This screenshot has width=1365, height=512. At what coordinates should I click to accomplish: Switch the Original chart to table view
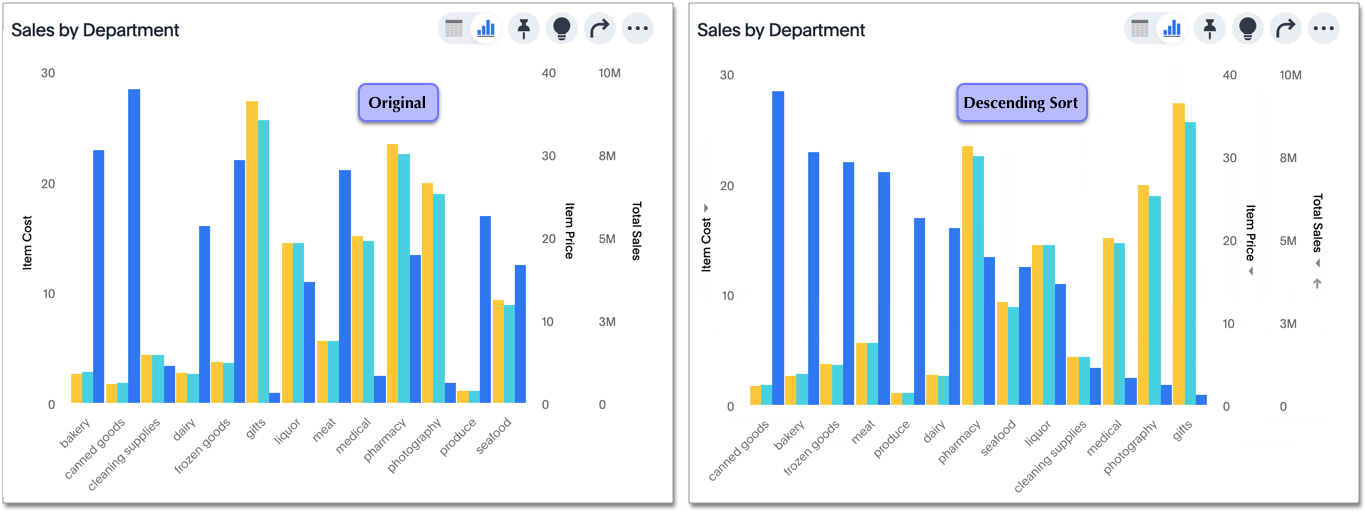pos(454,28)
